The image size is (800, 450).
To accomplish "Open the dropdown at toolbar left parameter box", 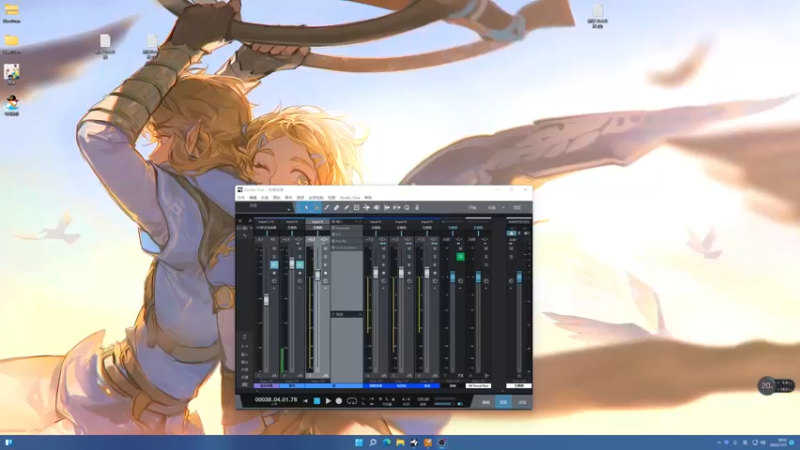I will (288, 208).
